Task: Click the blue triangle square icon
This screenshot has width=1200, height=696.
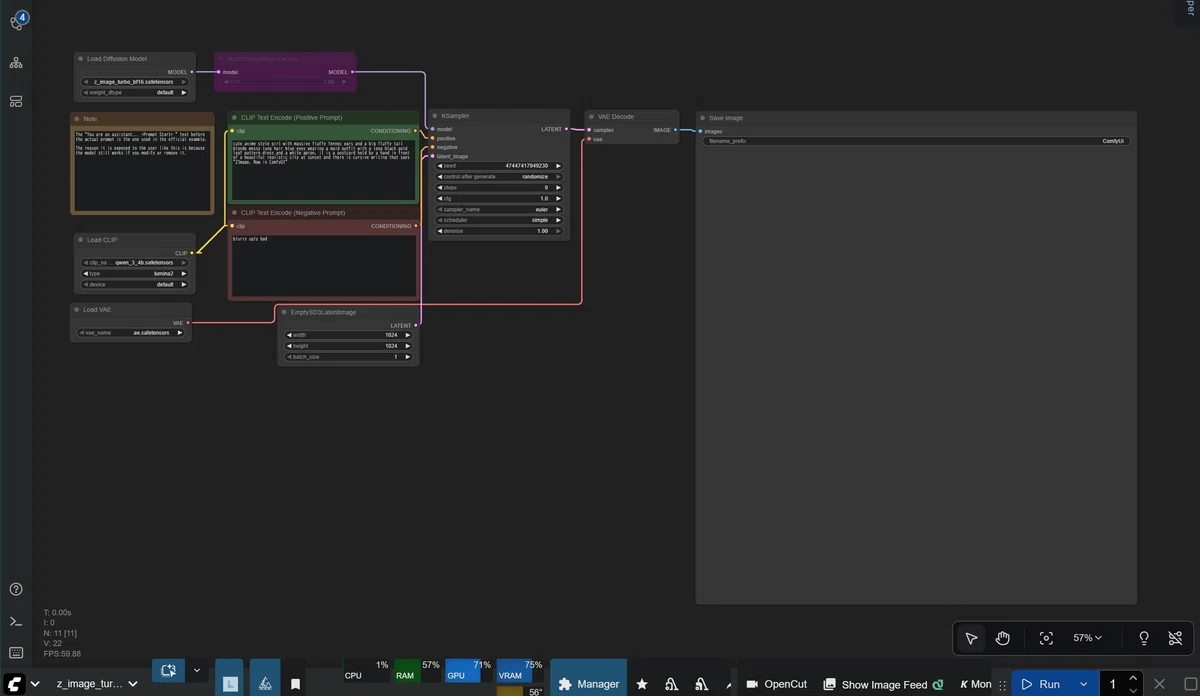Action: [265, 678]
